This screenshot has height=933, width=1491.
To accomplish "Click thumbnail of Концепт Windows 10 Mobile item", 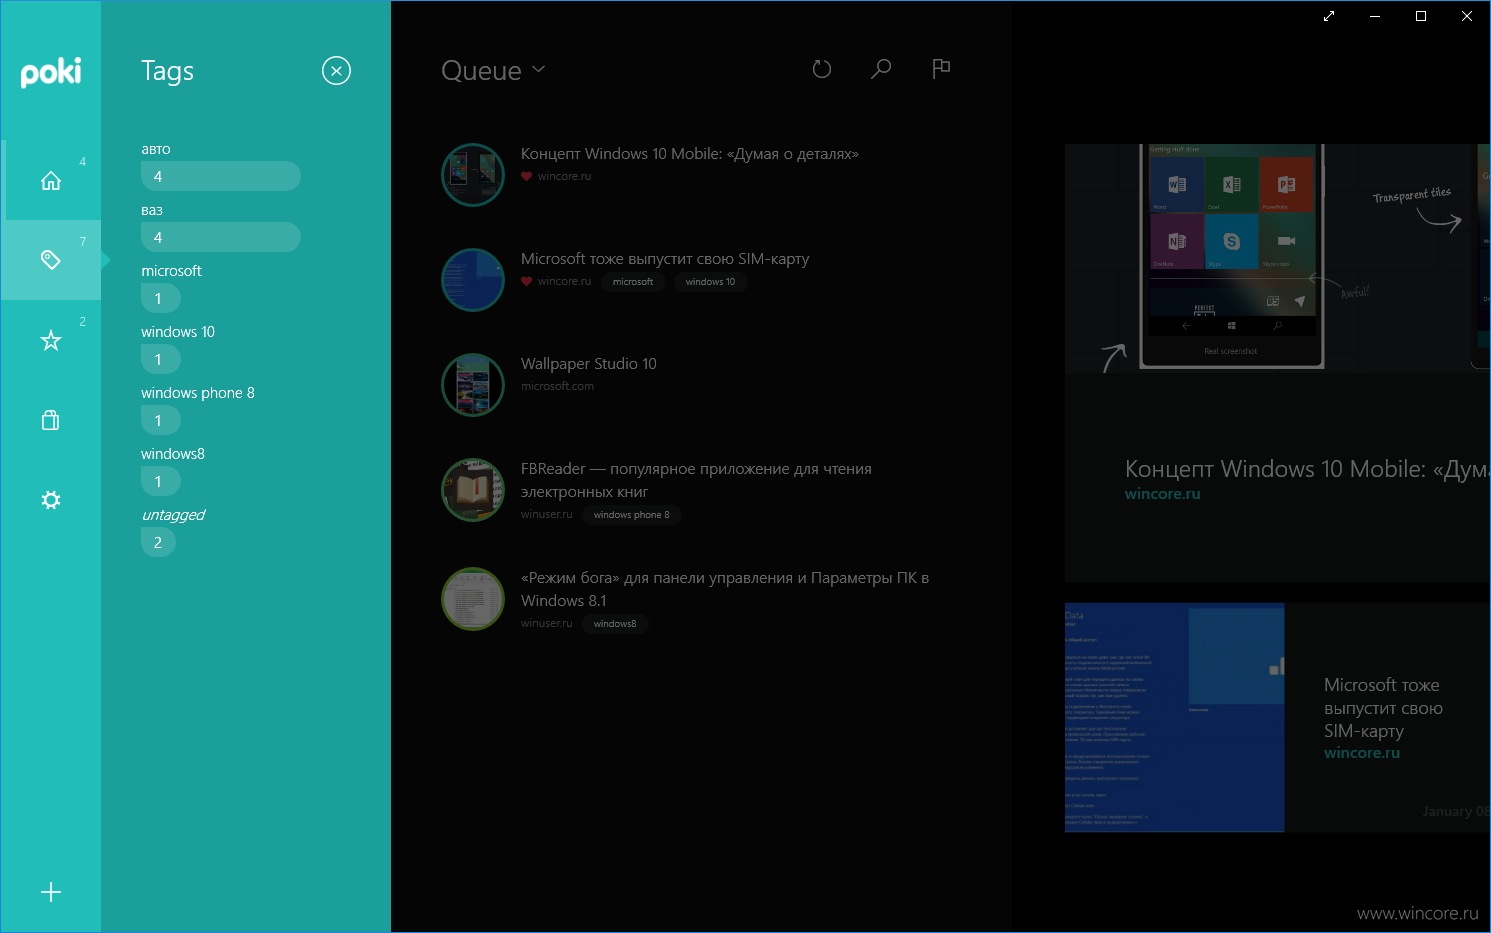I will (473, 175).
